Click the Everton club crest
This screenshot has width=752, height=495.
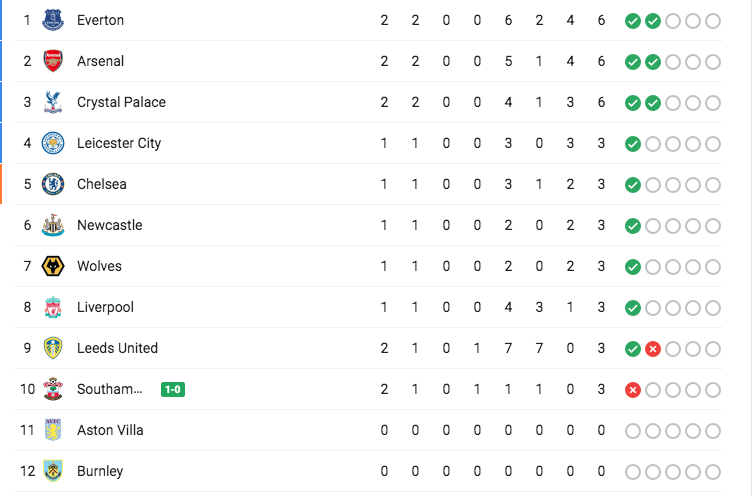point(53,20)
